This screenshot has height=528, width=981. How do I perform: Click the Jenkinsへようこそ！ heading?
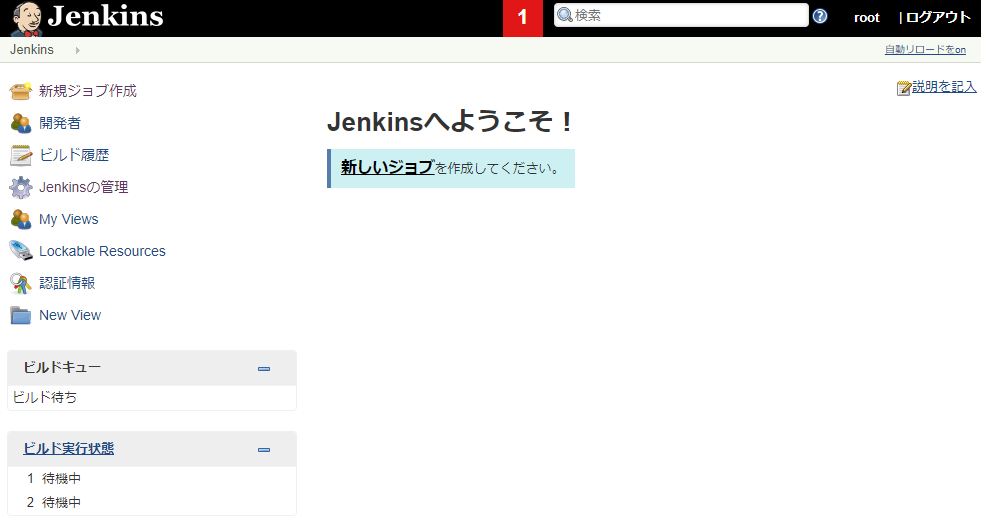[450, 121]
